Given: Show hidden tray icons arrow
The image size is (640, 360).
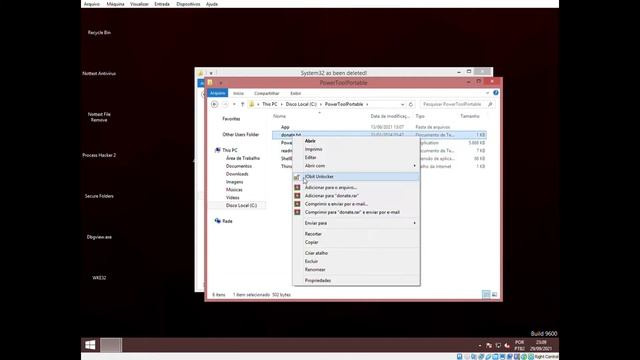Looking at the screenshot, I should click(480, 345).
